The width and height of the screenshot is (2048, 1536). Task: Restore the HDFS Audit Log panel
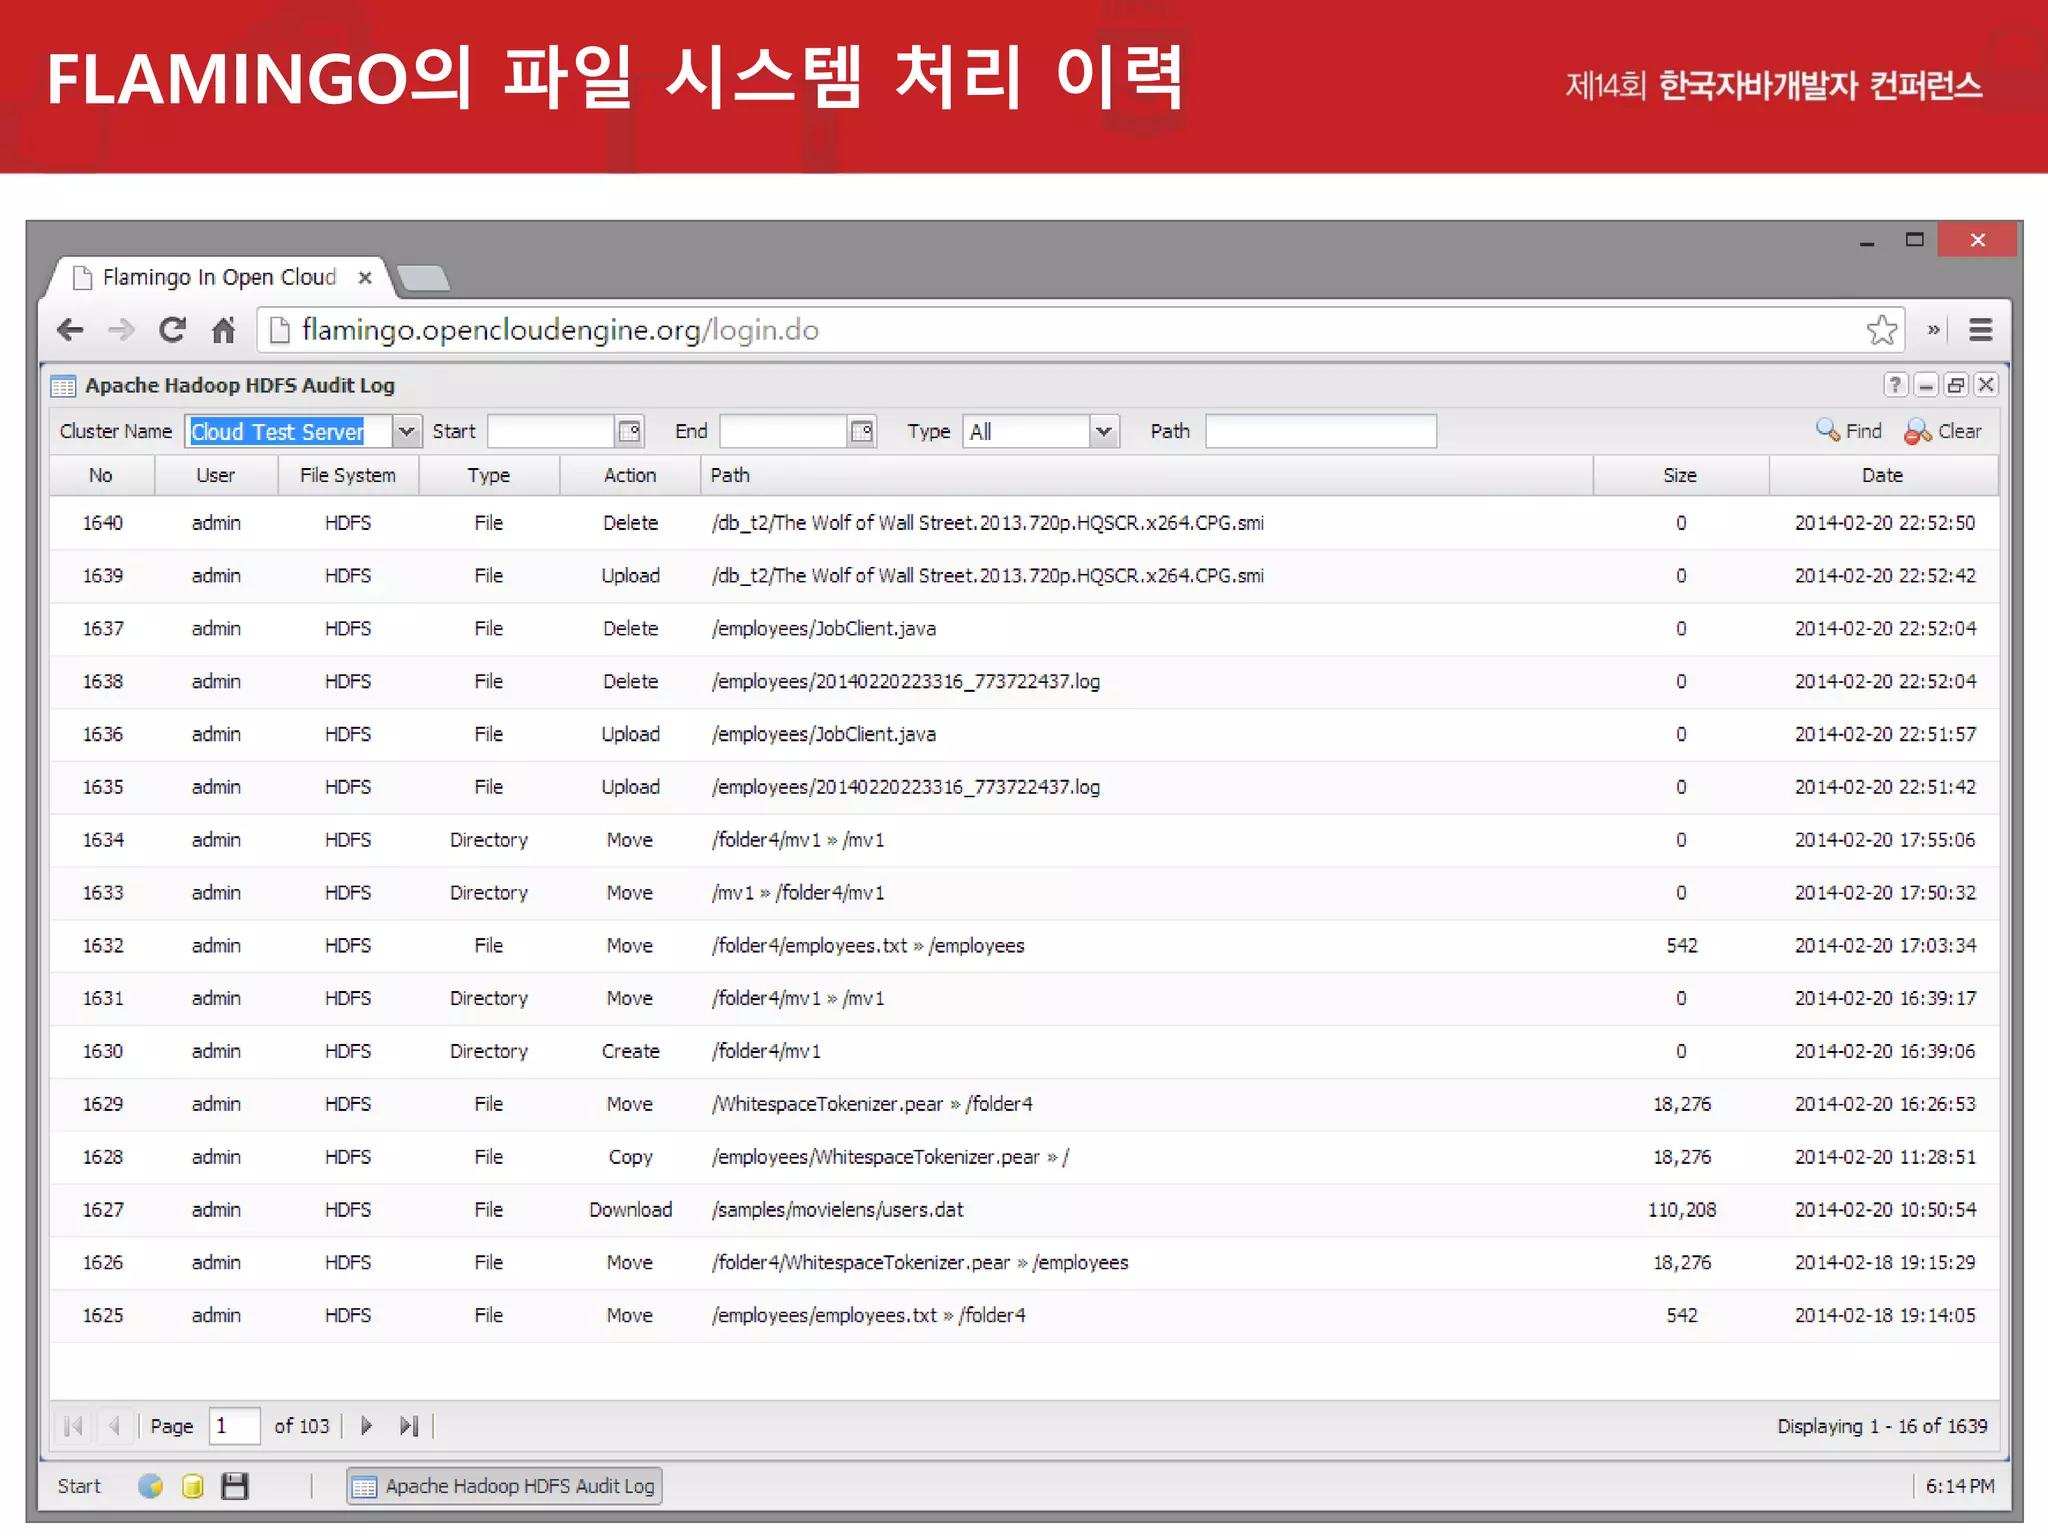(1956, 385)
